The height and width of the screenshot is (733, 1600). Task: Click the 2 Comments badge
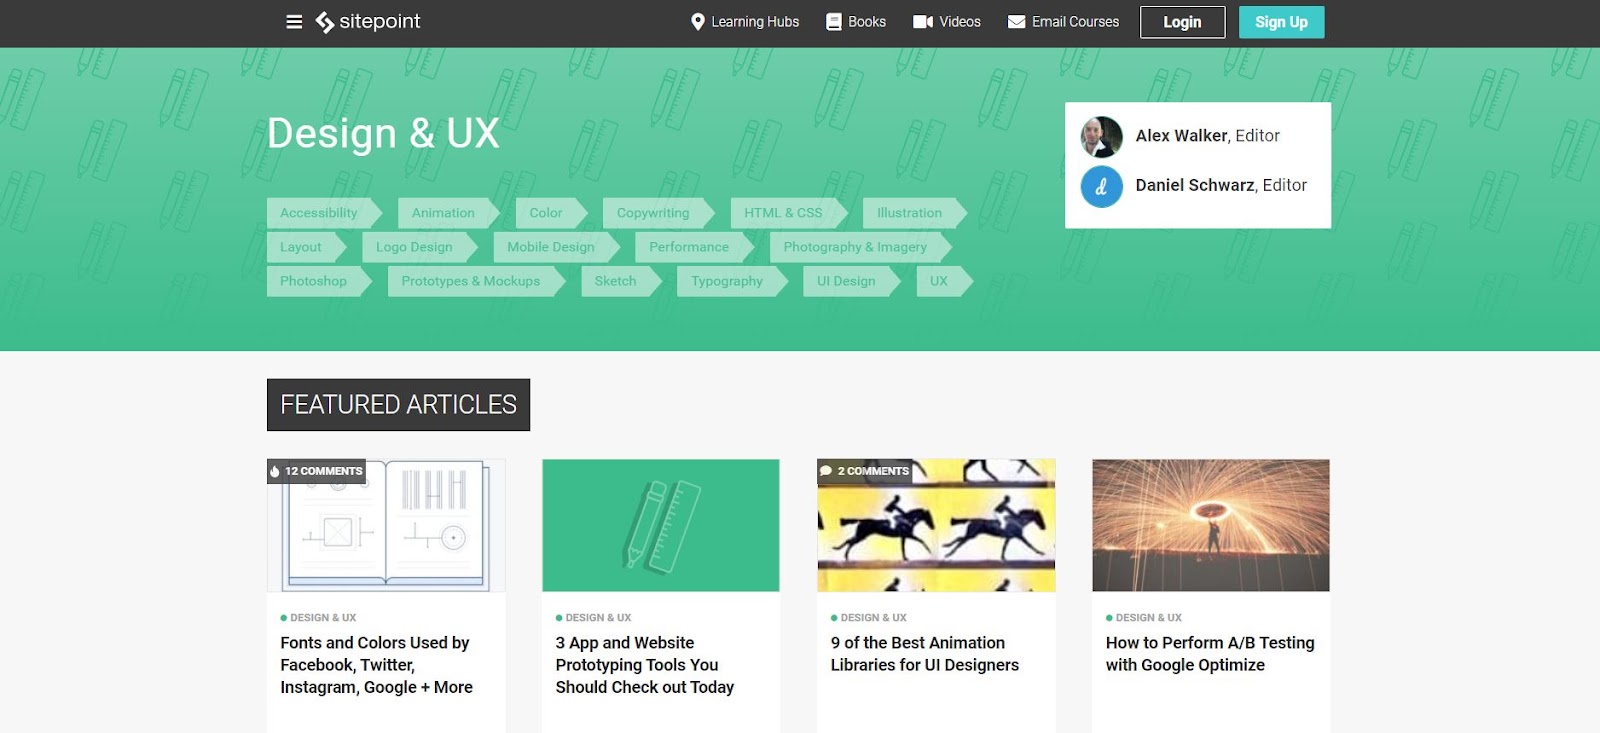point(865,471)
